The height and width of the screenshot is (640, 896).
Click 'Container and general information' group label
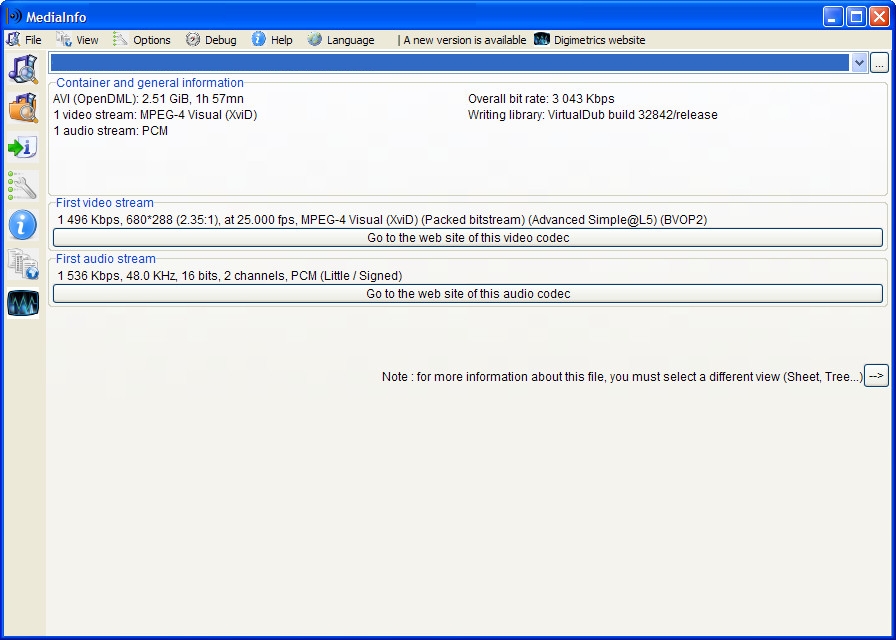pos(150,83)
